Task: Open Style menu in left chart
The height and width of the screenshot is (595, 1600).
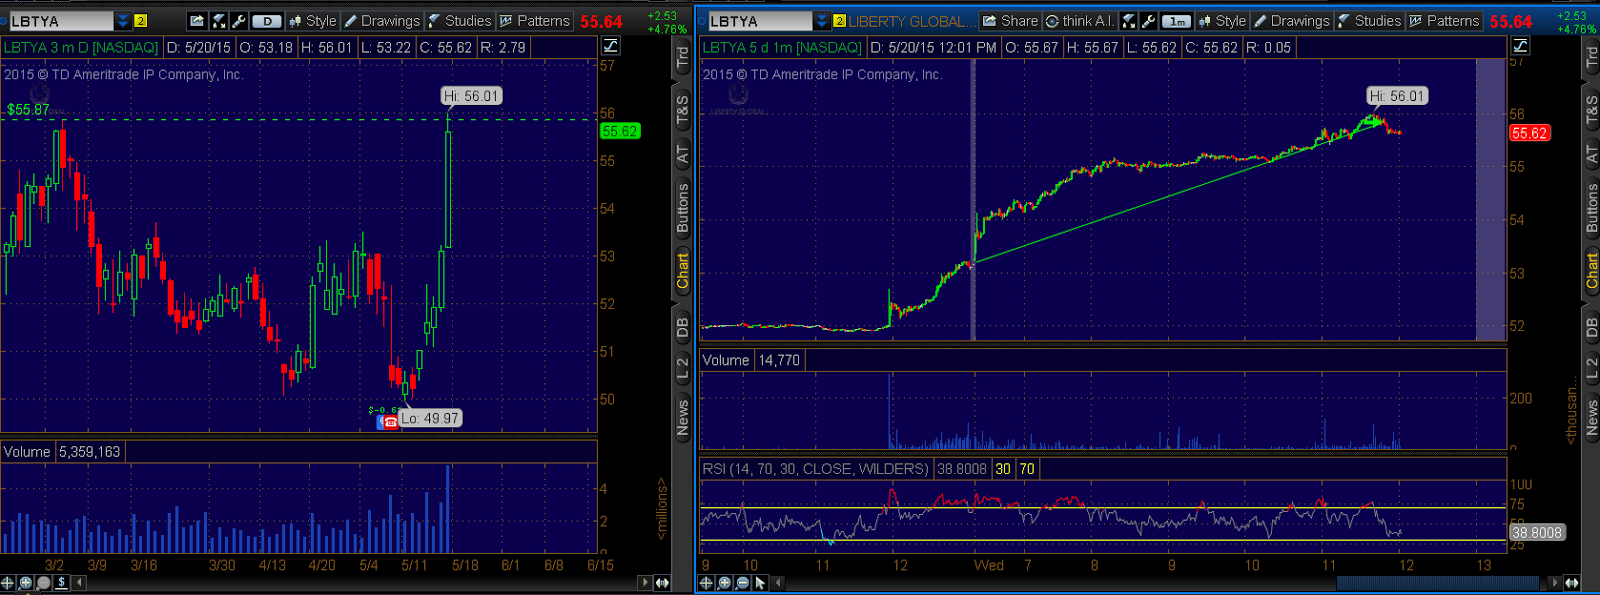Action: point(312,21)
